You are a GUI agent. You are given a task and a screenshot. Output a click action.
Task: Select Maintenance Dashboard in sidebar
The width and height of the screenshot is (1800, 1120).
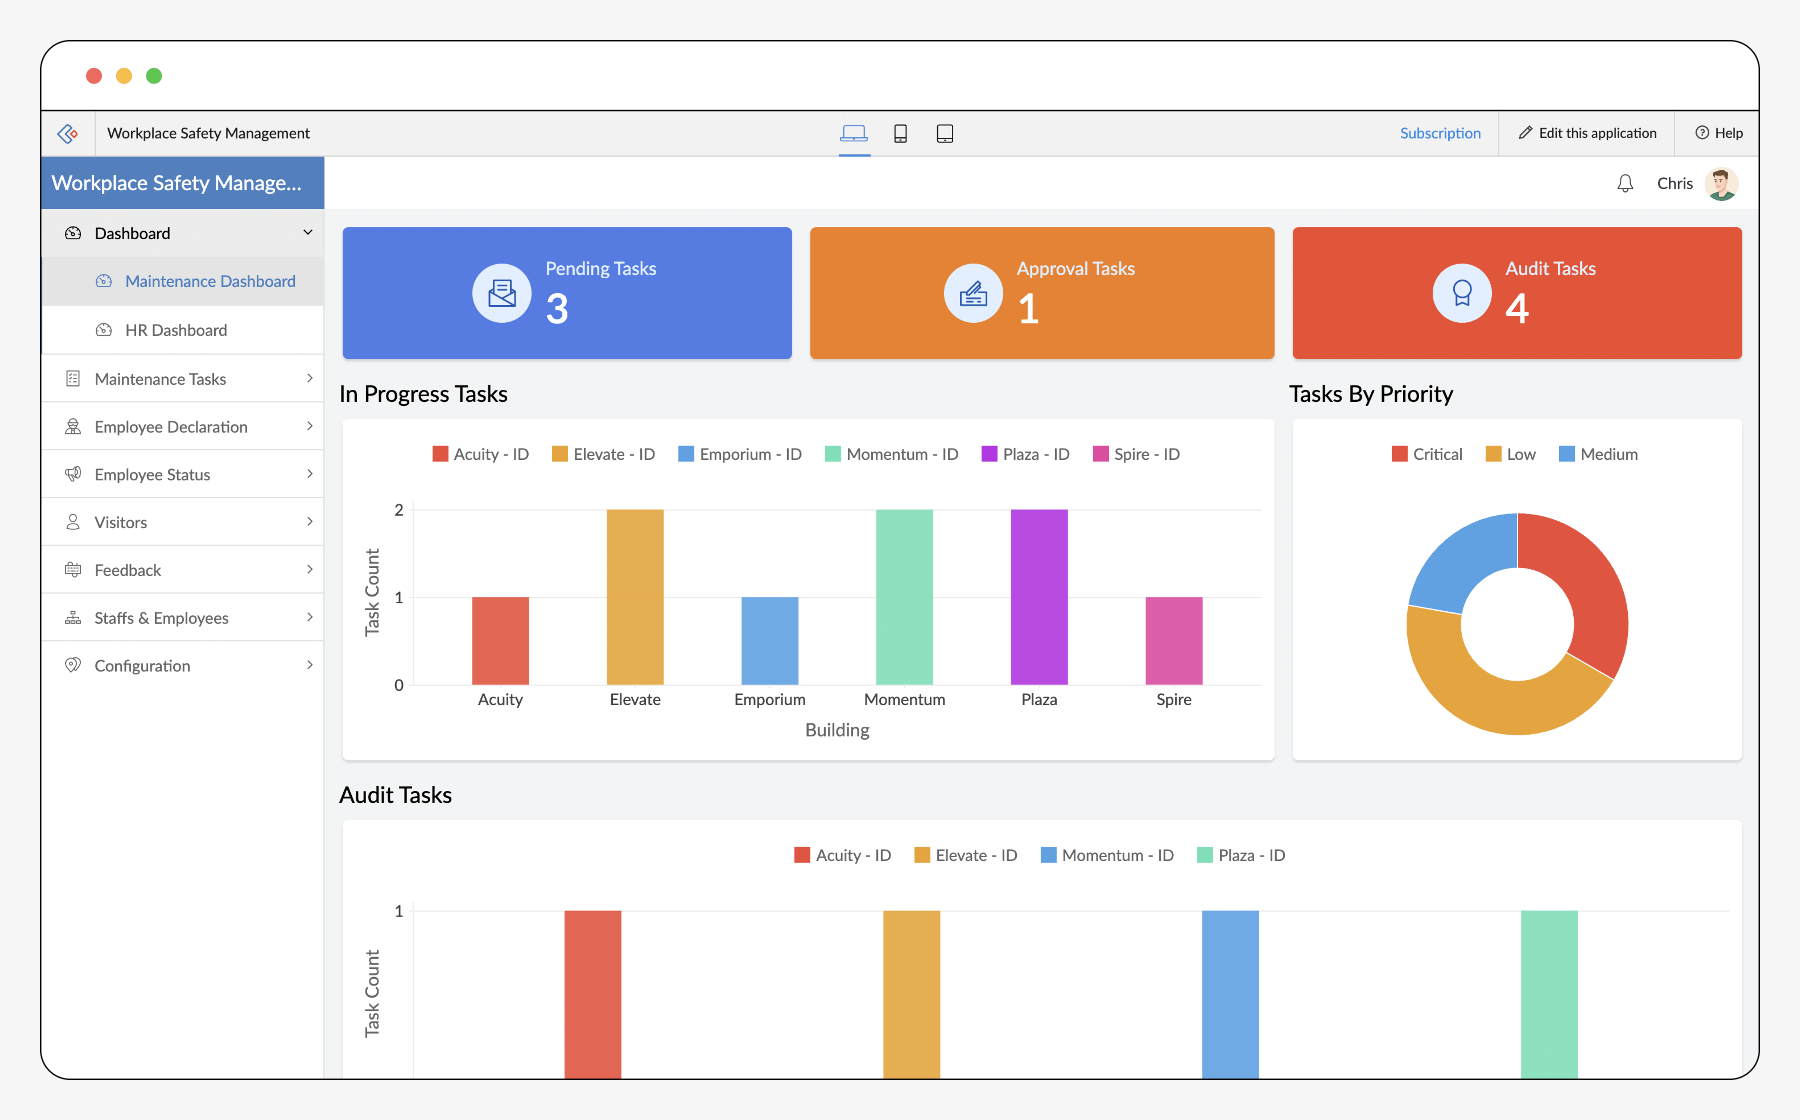pyautogui.click(x=210, y=282)
